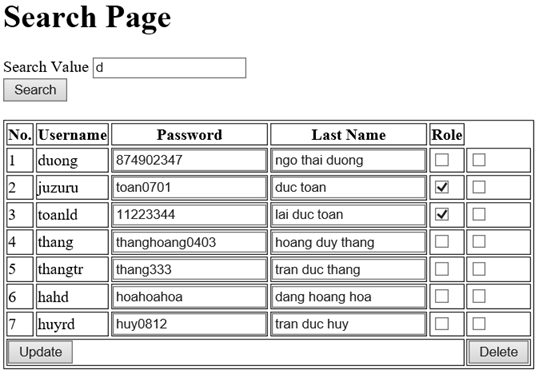This screenshot has height=374, width=539.
Task: Edit password field containing huy0812
Action: pos(189,324)
